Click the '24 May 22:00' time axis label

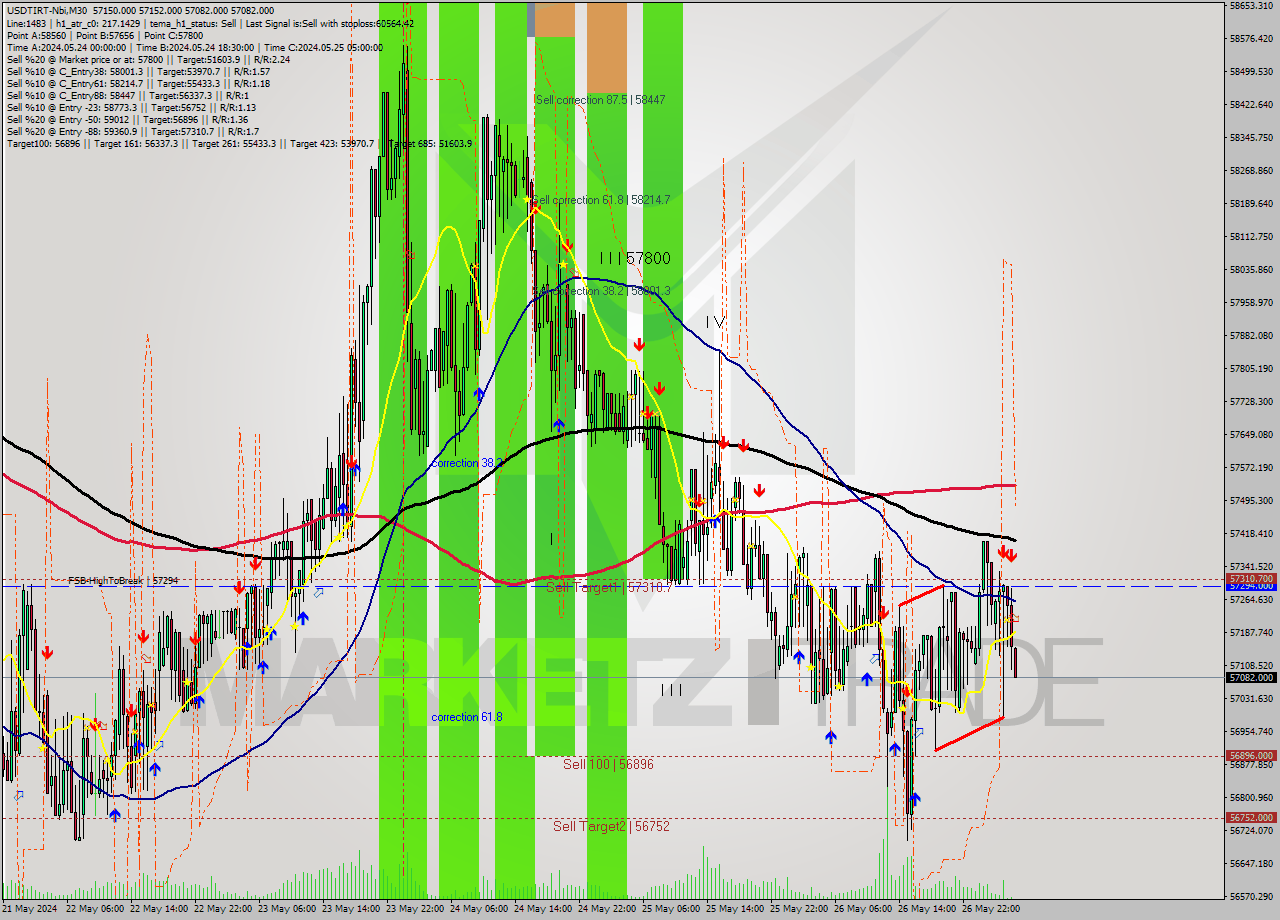click(x=607, y=909)
